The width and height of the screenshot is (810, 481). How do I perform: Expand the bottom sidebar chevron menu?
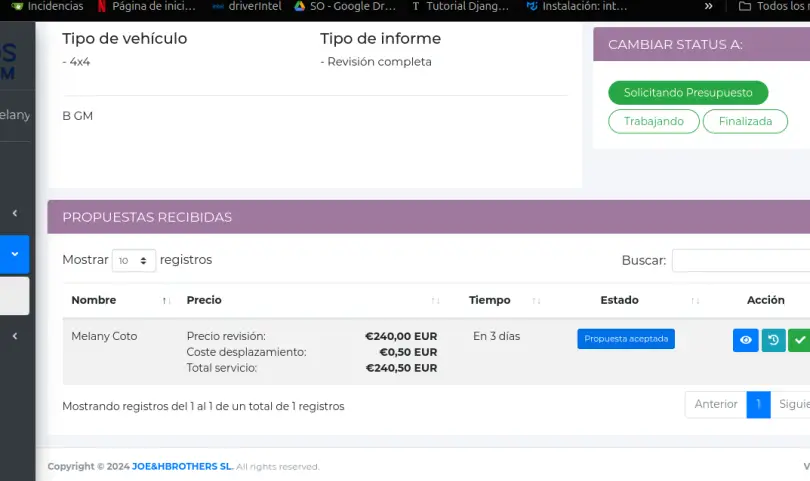[x=14, y=336]
